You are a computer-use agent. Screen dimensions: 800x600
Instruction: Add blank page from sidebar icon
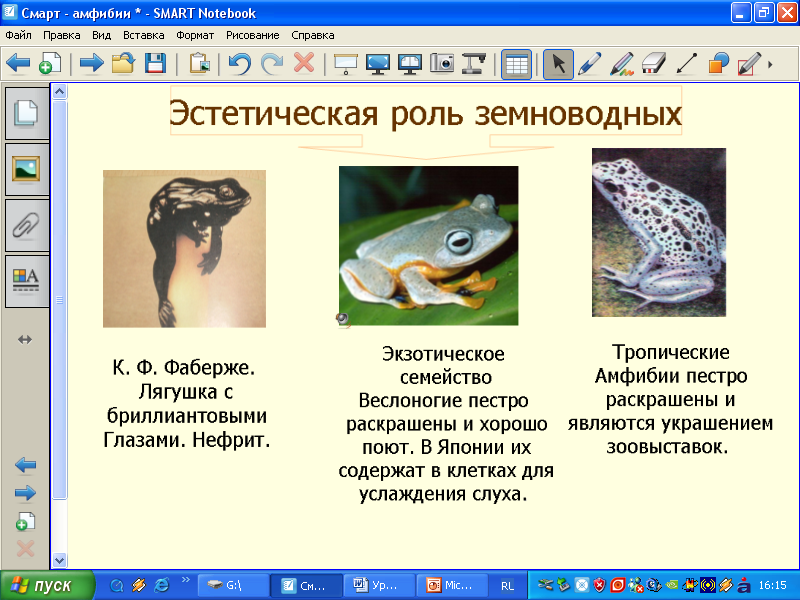(x=26, y=521)
